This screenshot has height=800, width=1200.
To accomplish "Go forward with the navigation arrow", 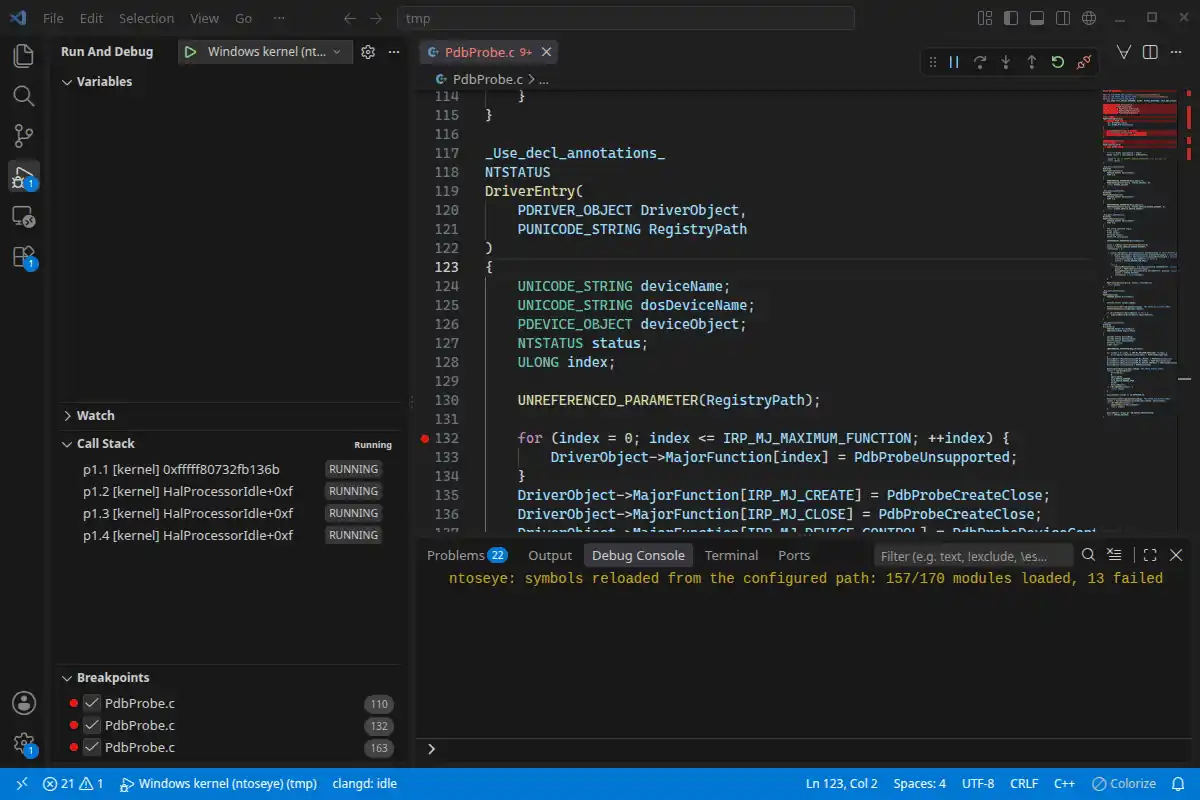I will coord(375,18).
